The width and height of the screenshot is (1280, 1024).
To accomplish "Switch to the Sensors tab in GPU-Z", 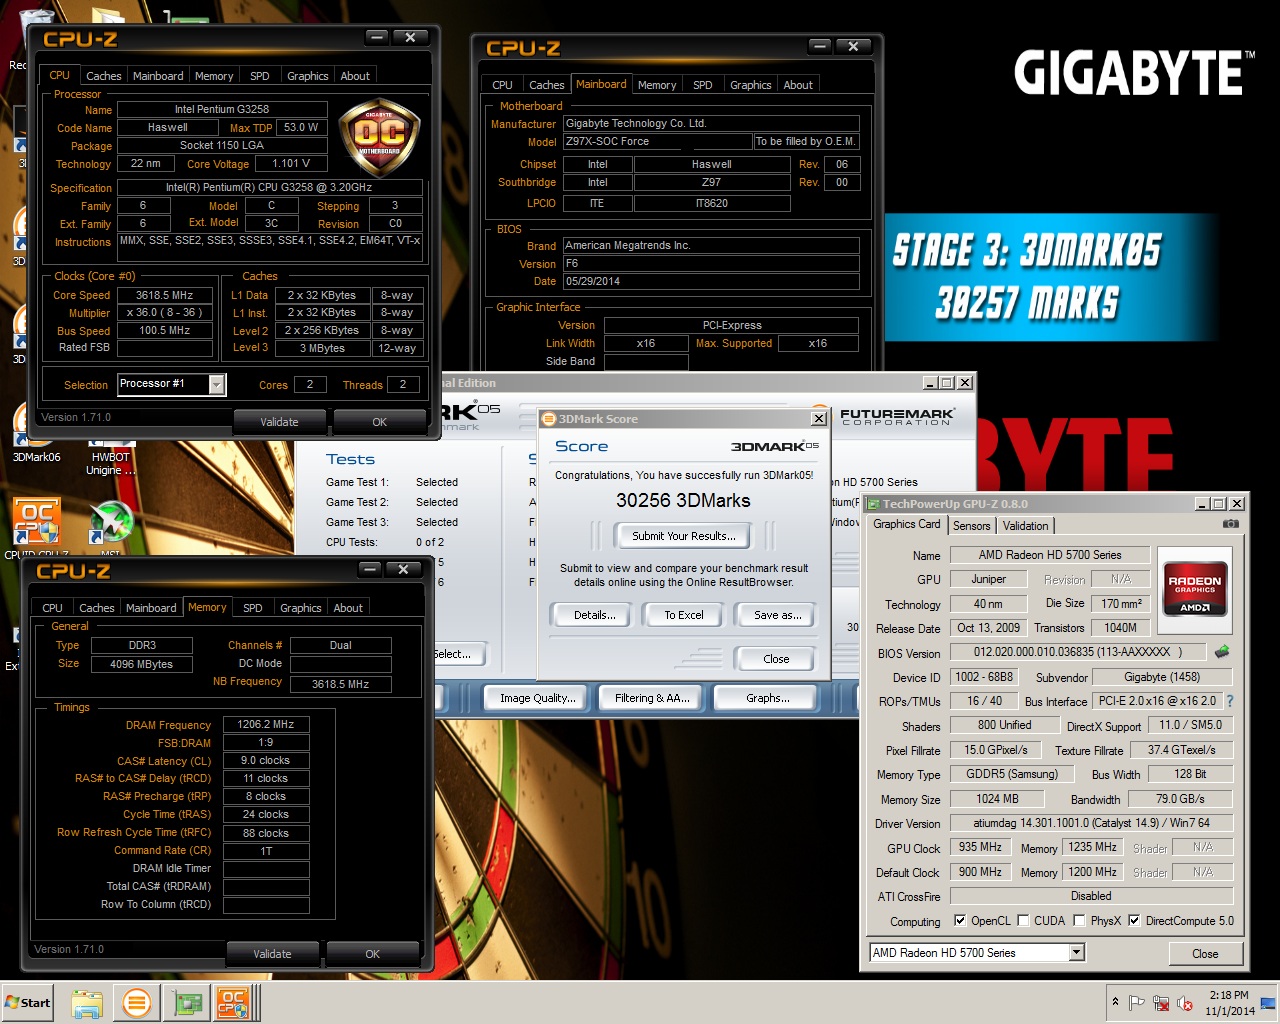I will point(972,526).
